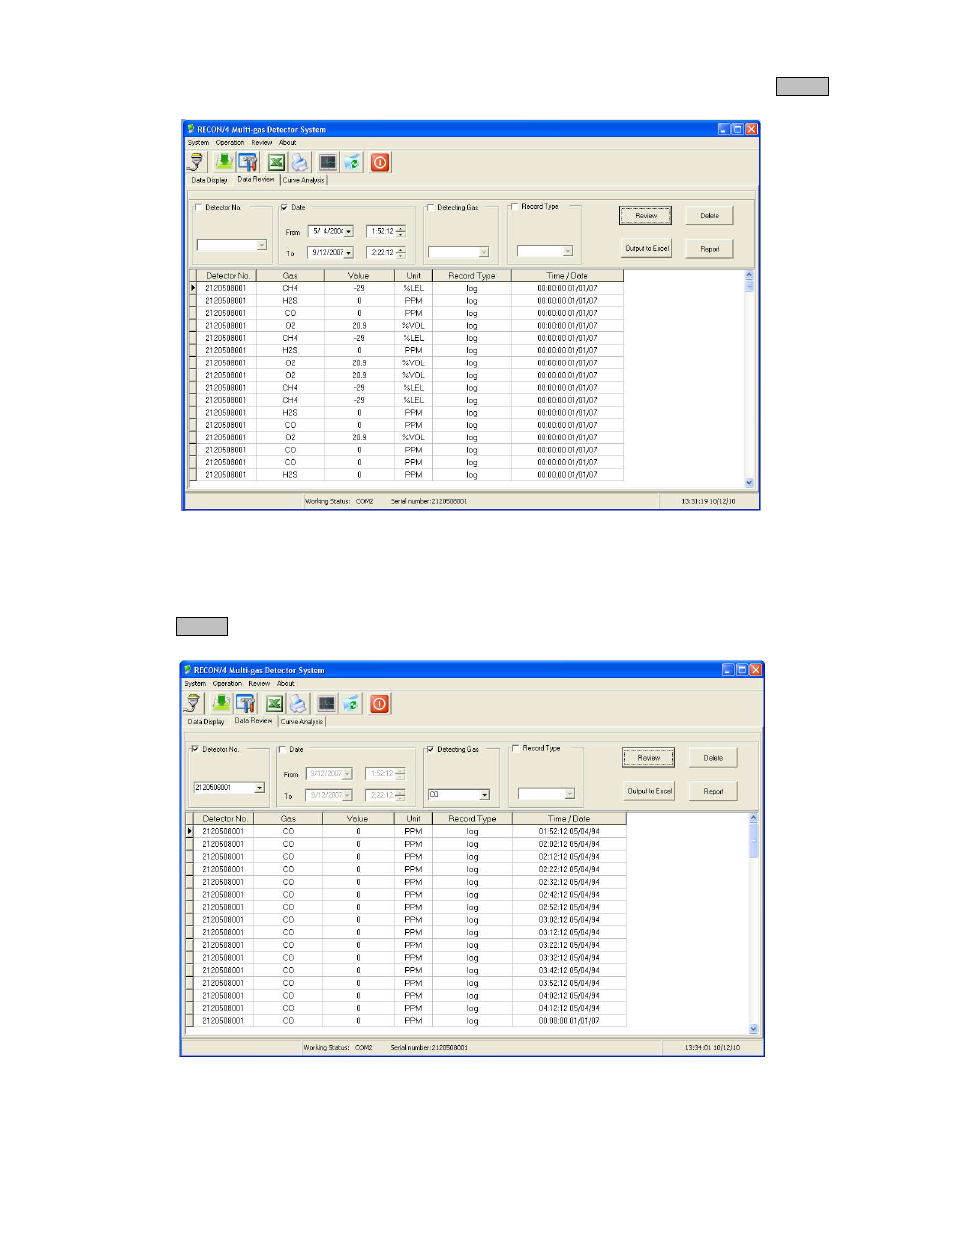Click scrollbar up arrow of the CO-filtered table
Image resolution: width=954 pixels, height=1235 pixels.
(753, 818)
